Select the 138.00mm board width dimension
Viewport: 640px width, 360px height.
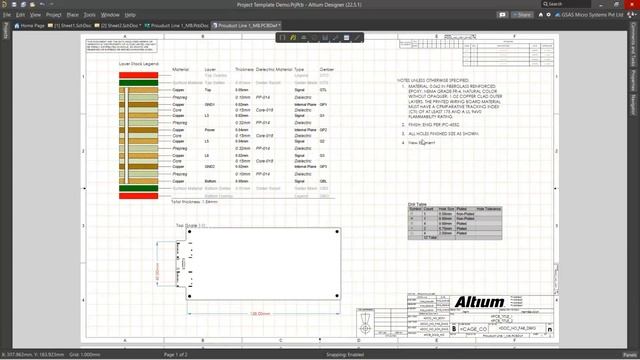point(260,313)
